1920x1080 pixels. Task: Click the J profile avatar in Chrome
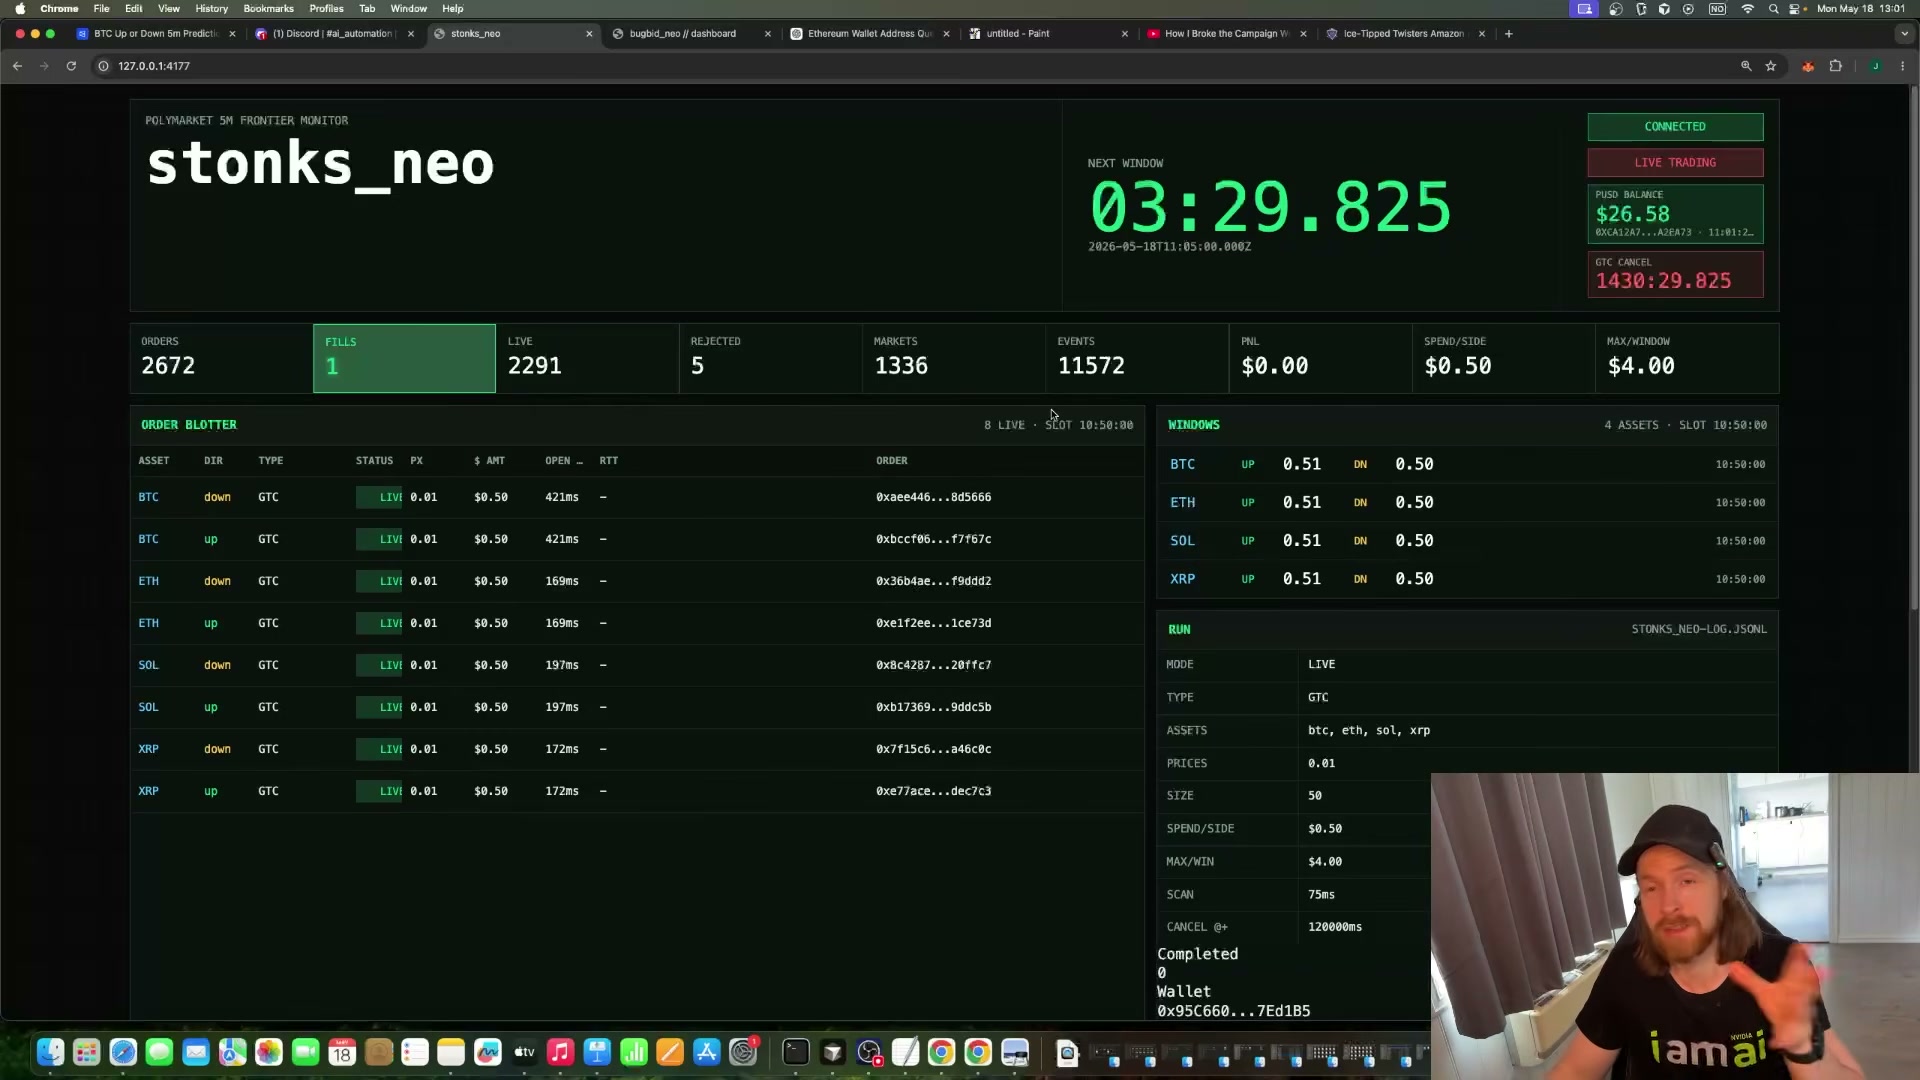pos(1875,66)
